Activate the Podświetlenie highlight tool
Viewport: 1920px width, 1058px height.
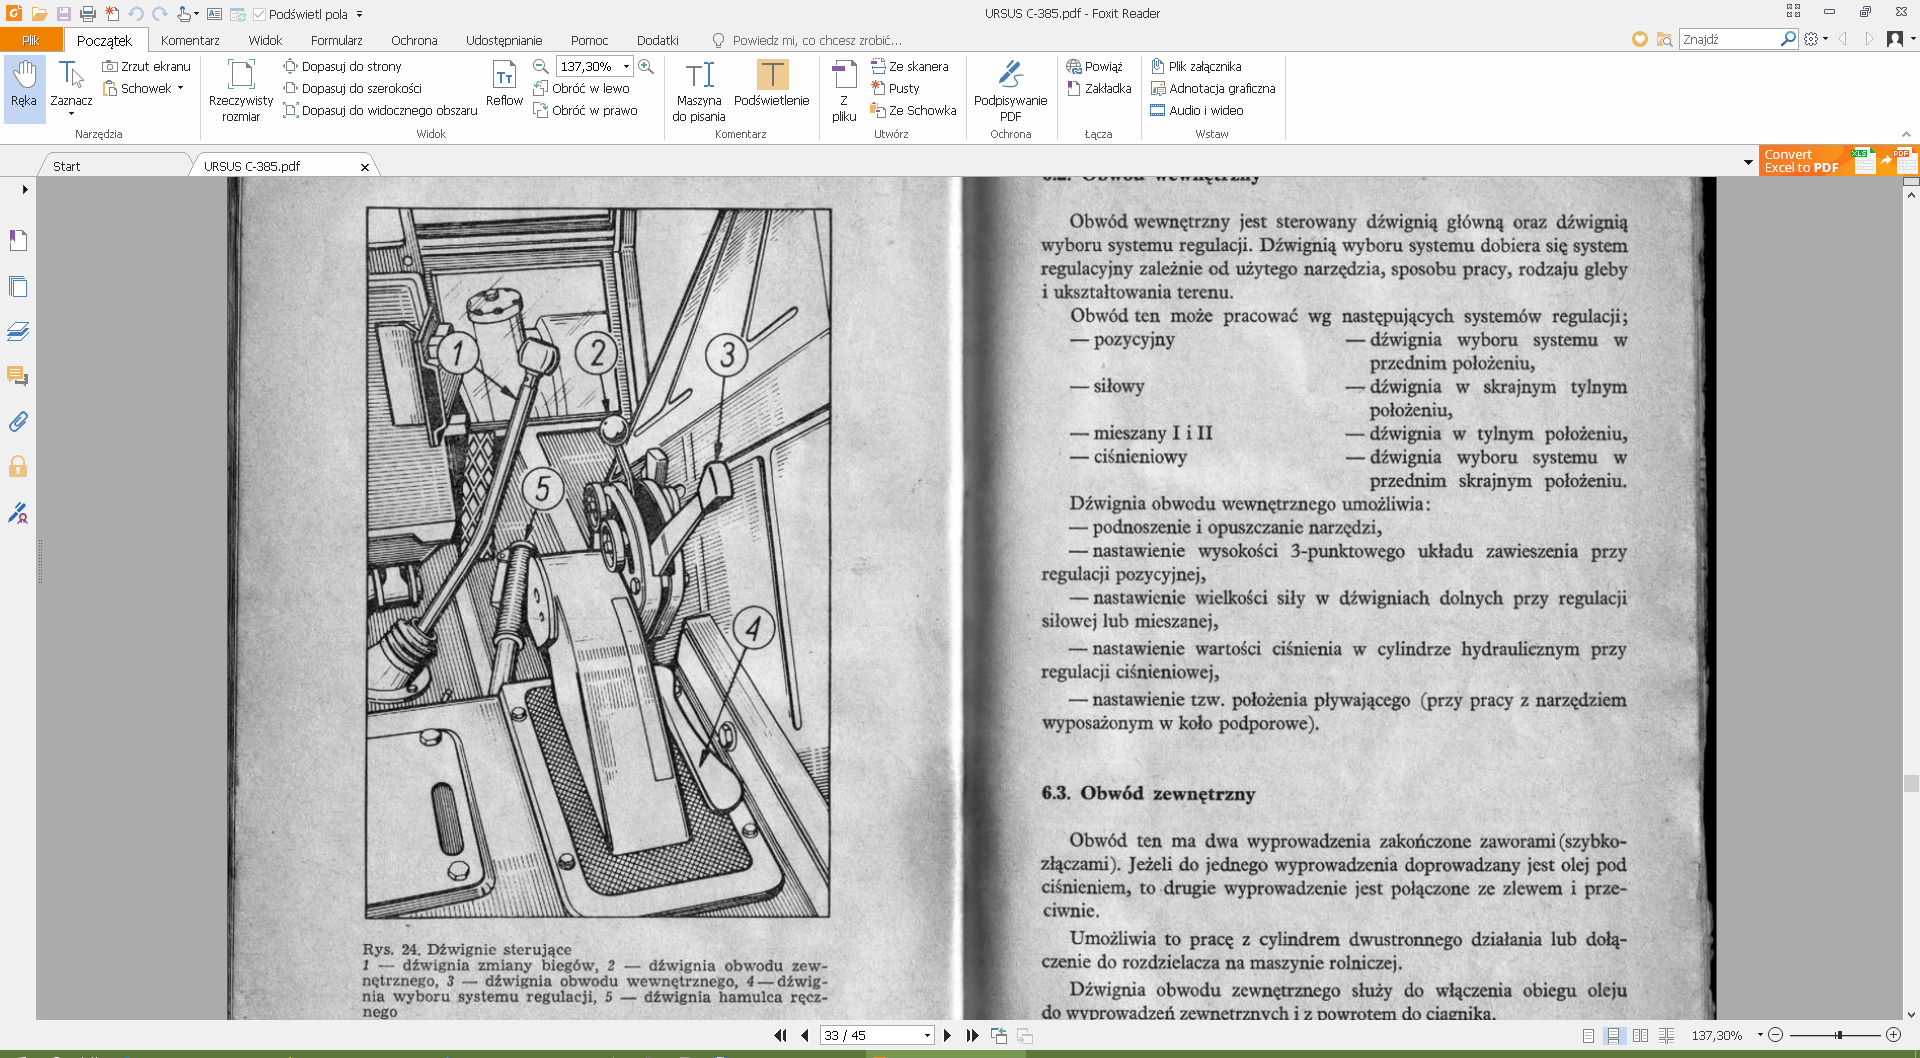[x=771, y=85]
